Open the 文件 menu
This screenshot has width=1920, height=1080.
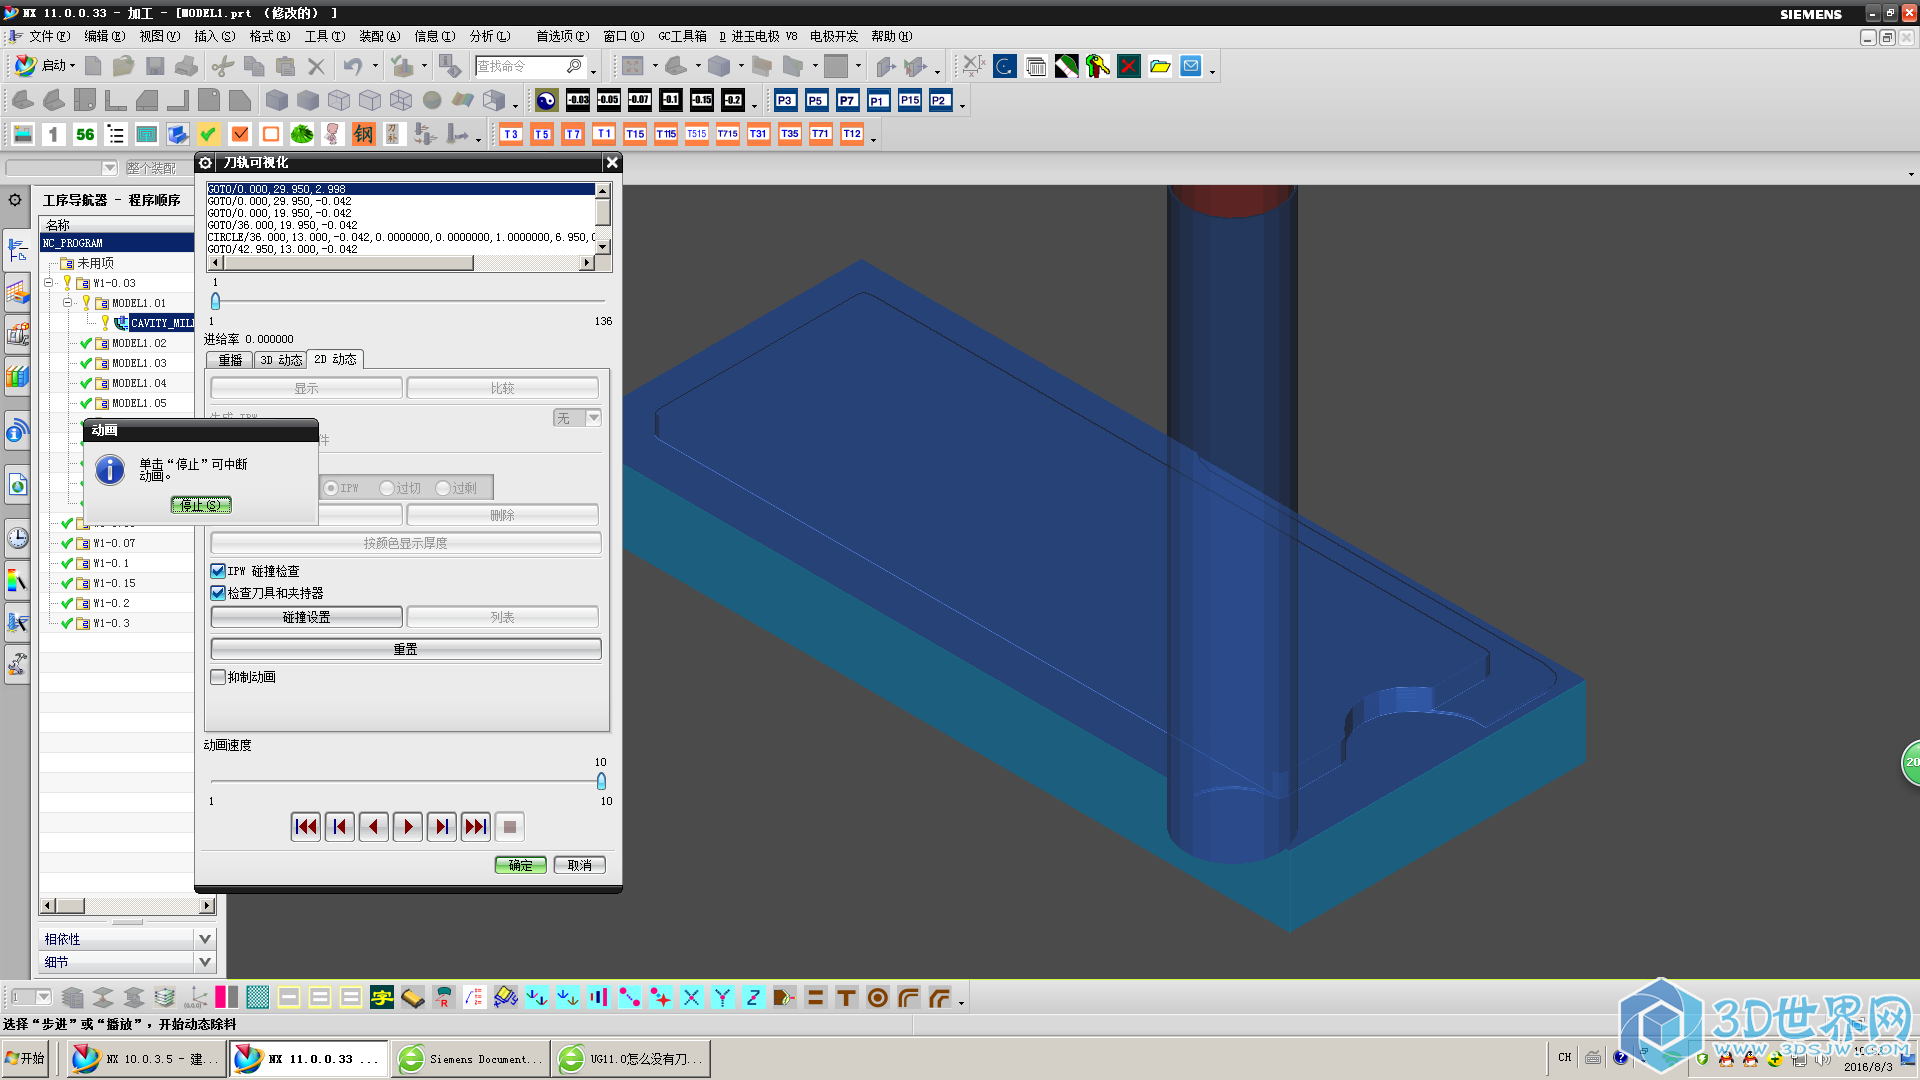49,36
